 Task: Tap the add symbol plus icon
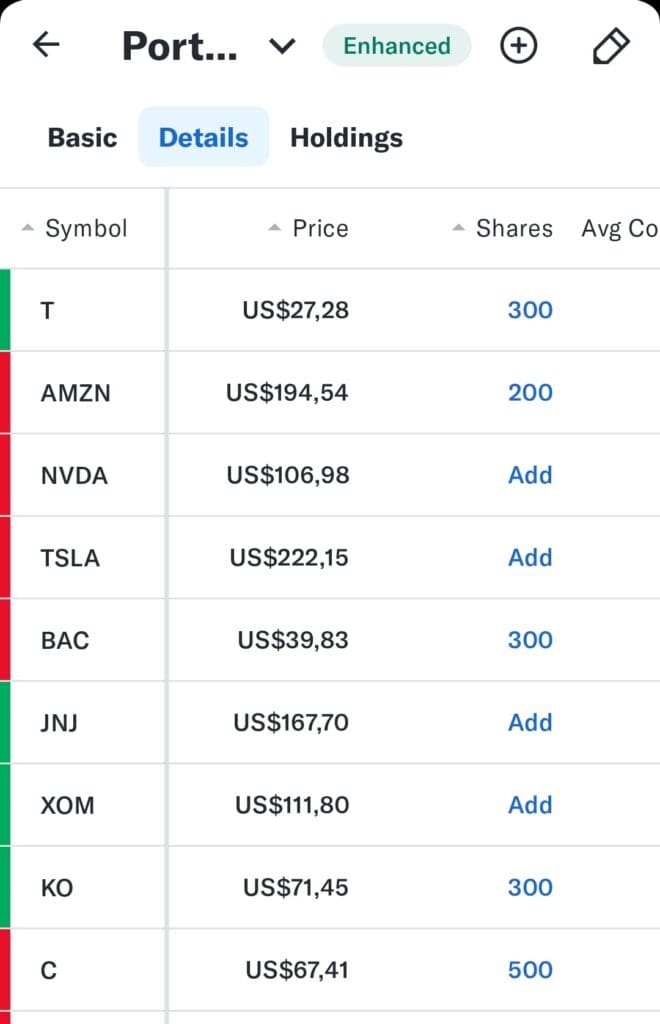(x=518, y=46)
